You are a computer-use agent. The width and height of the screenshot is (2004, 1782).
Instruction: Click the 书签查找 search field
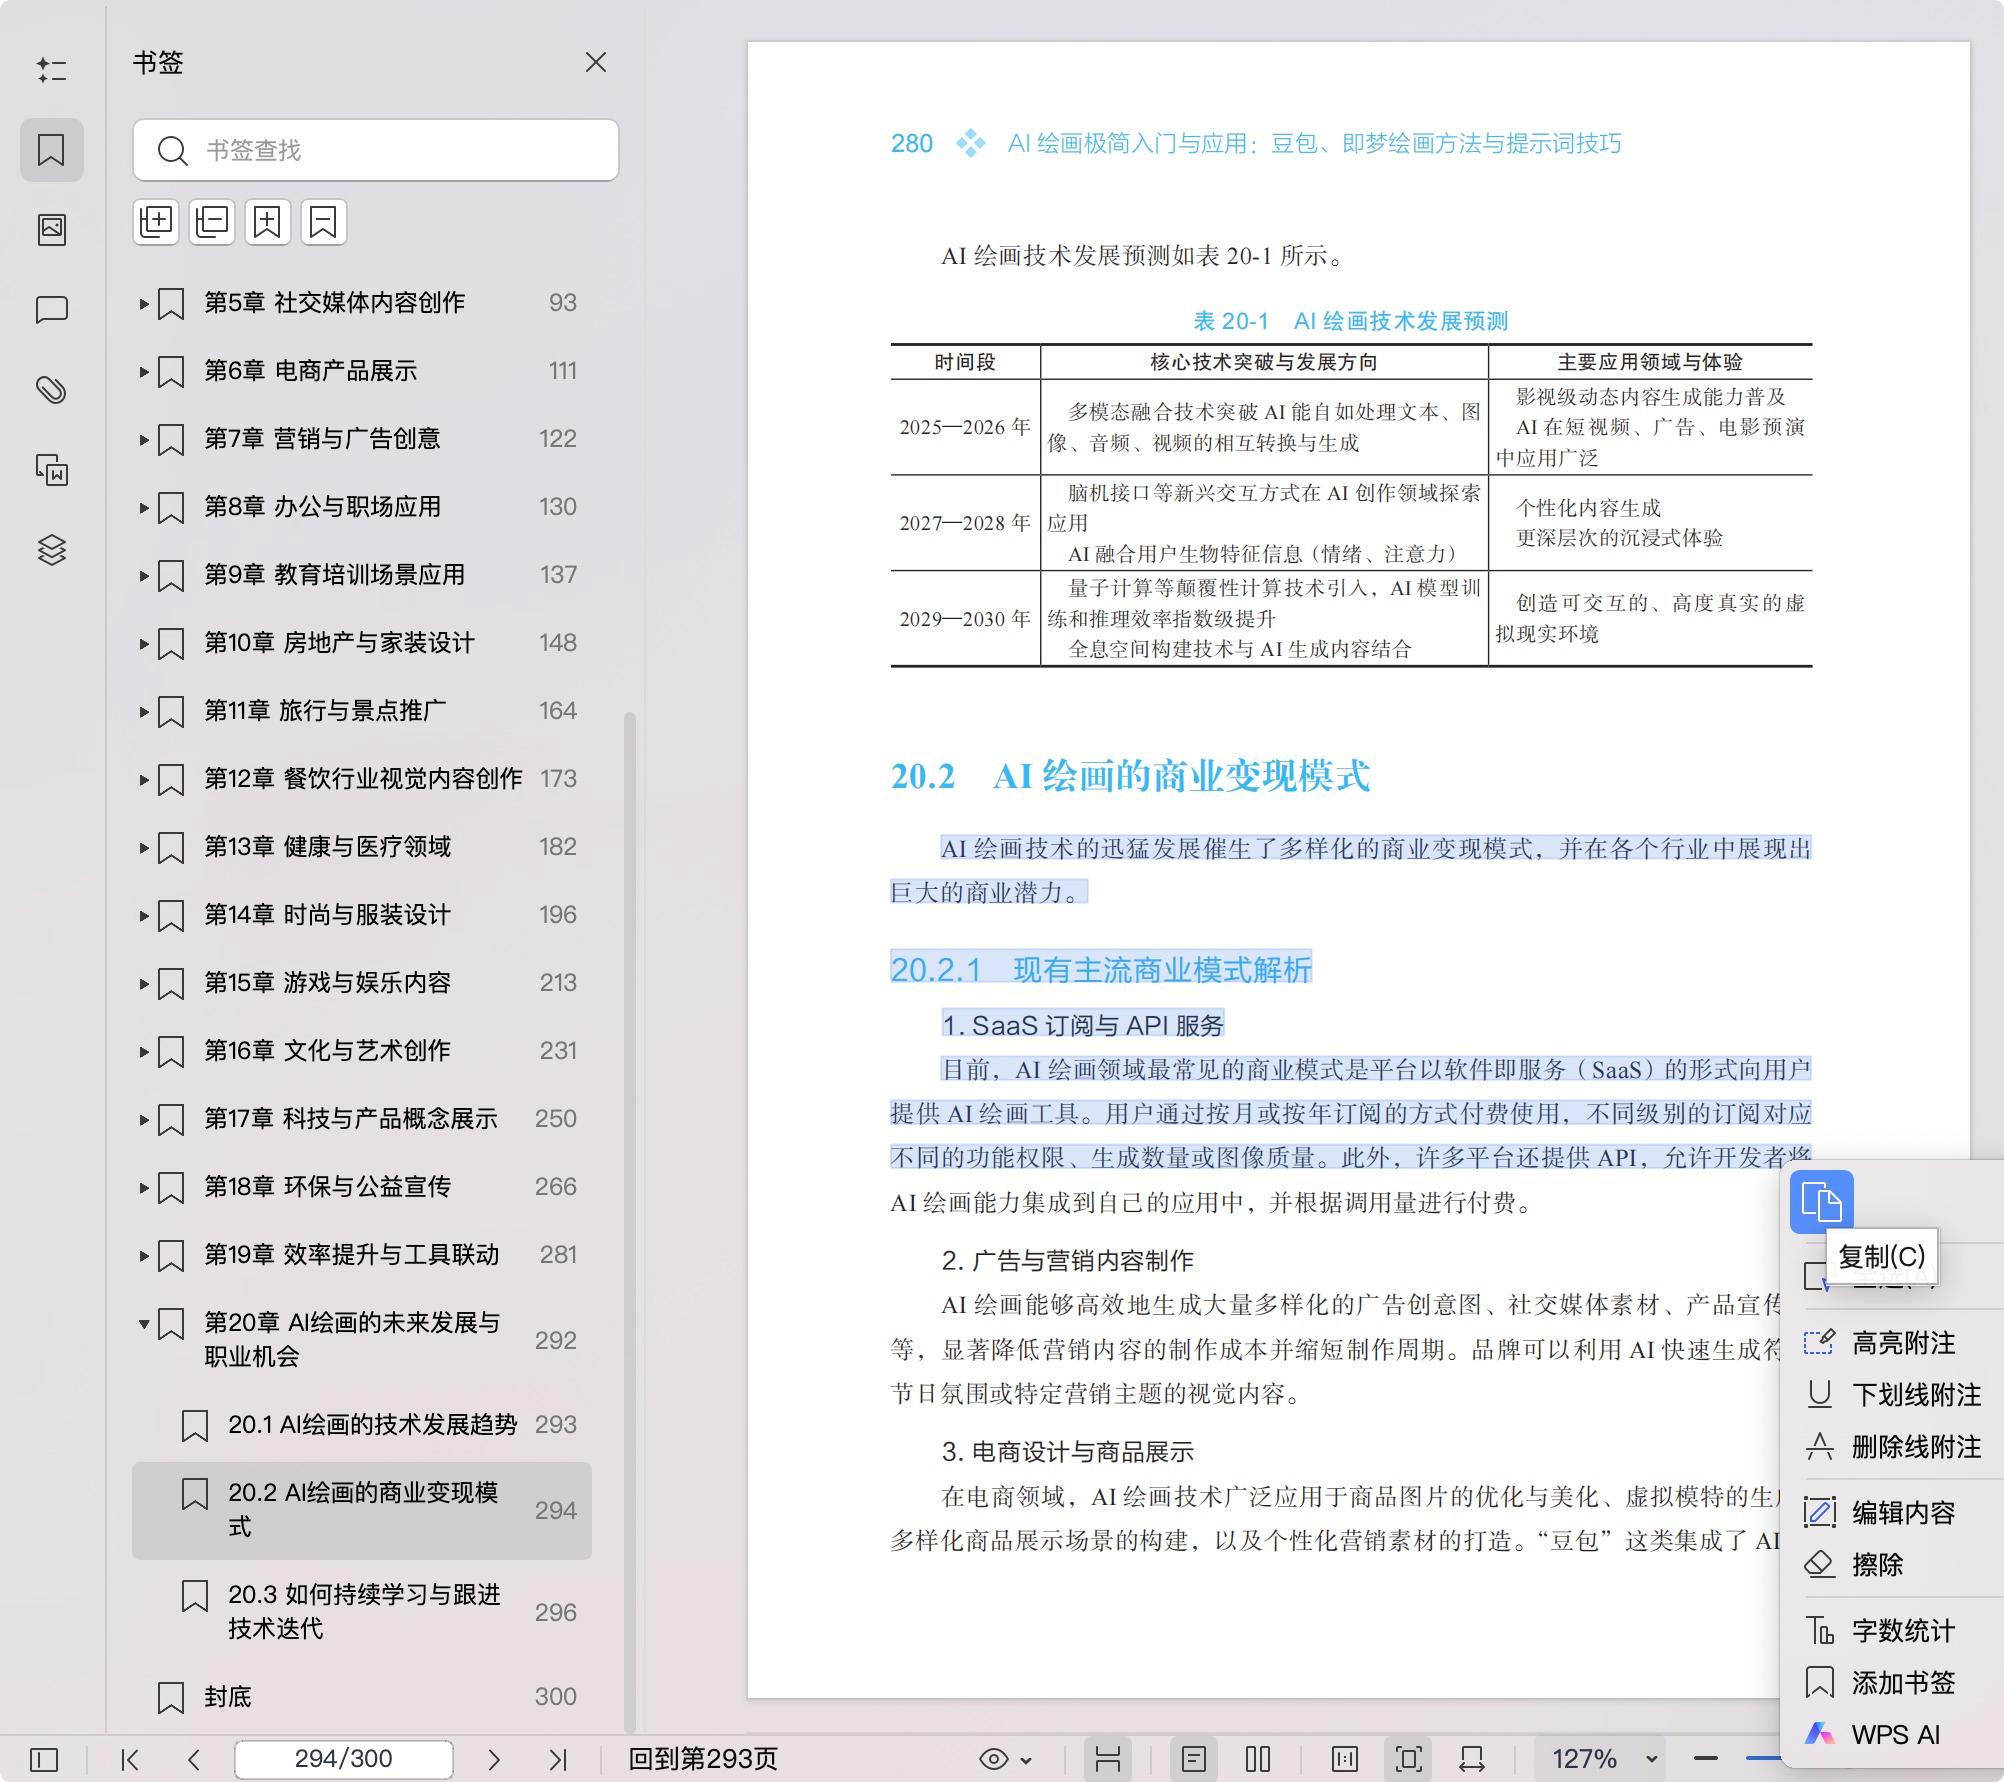tap(400, 150)
